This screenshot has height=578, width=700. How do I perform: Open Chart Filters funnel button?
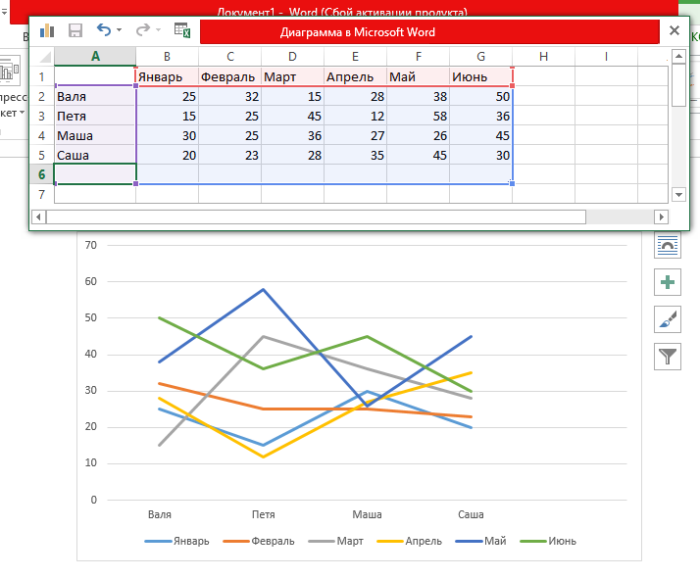[667, 356]
